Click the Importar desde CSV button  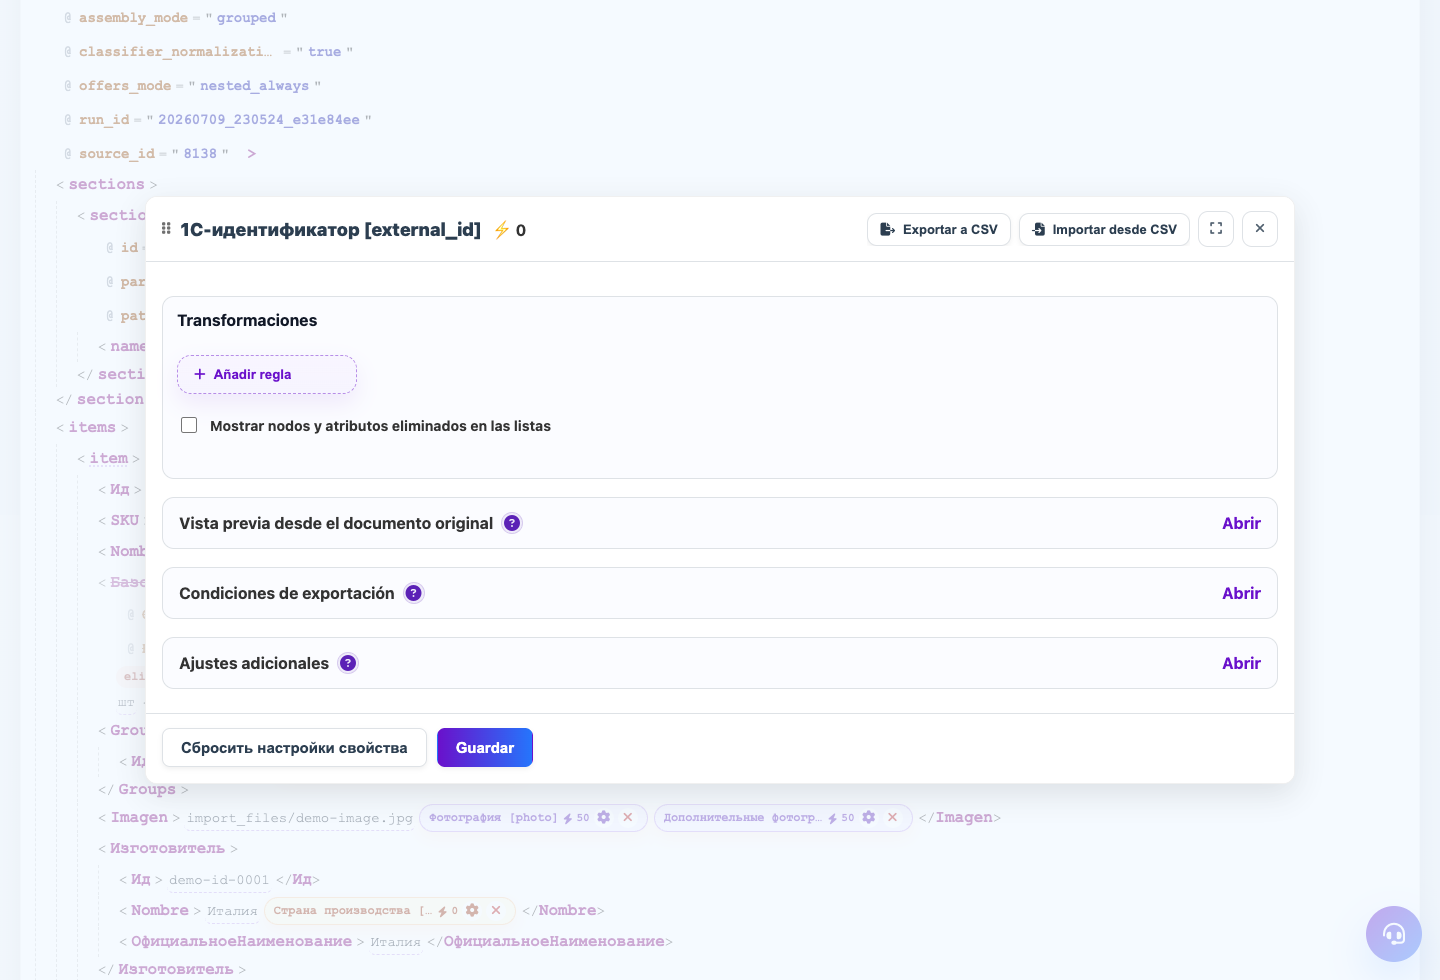coord(1104,229)
